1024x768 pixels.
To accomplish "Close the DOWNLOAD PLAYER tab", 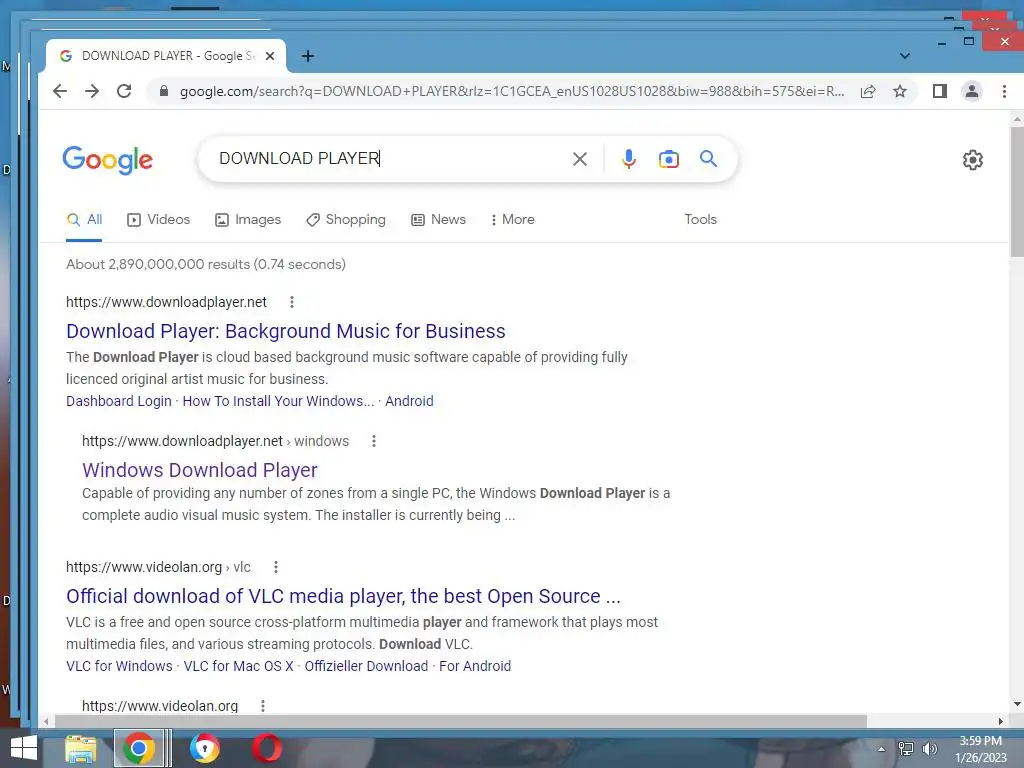I will 270,56.
